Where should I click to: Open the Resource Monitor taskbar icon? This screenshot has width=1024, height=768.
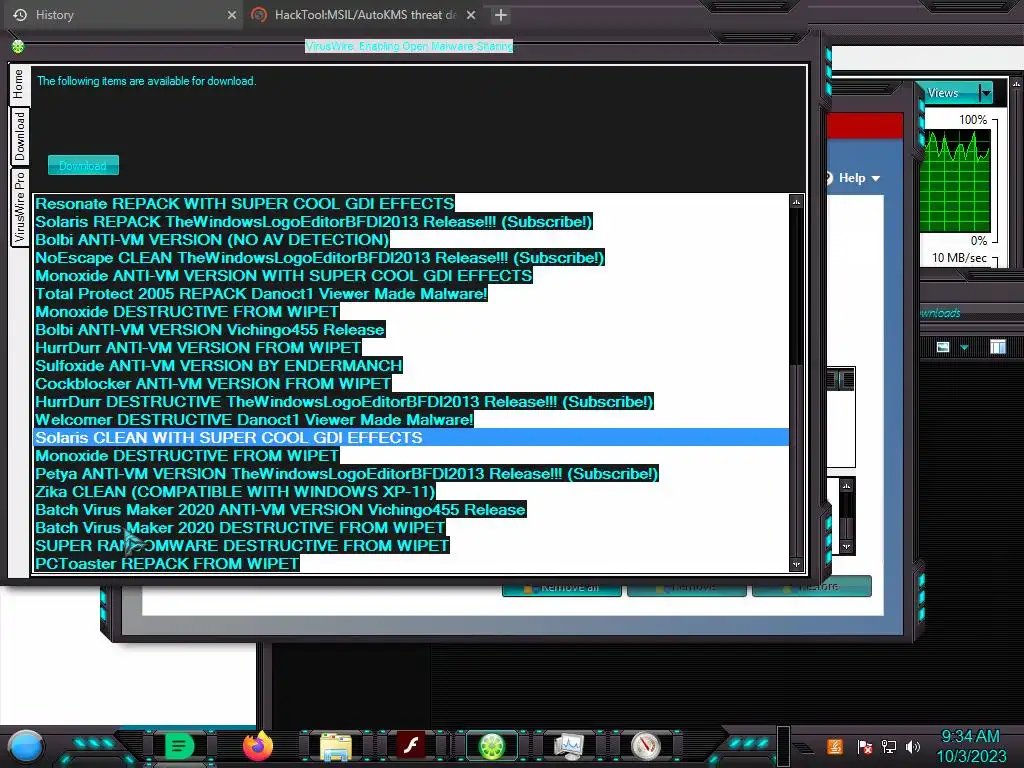tap(569, 746)
